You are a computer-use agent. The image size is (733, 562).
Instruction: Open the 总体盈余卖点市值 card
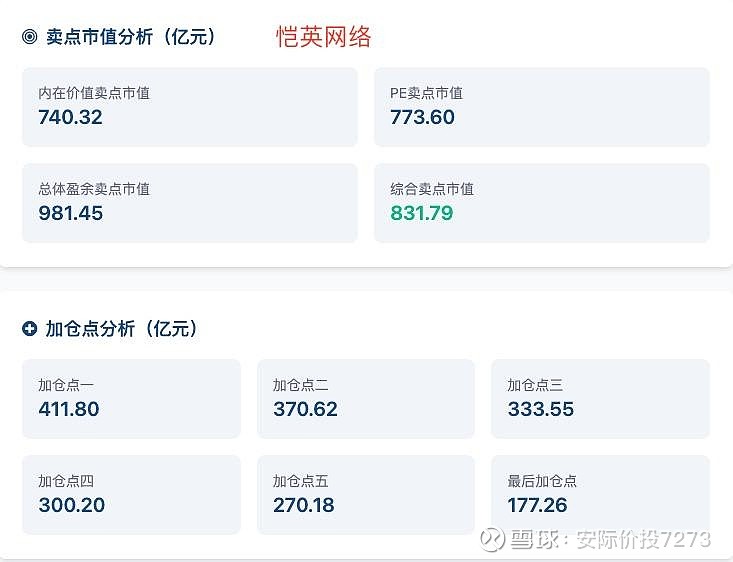point(190,202)
